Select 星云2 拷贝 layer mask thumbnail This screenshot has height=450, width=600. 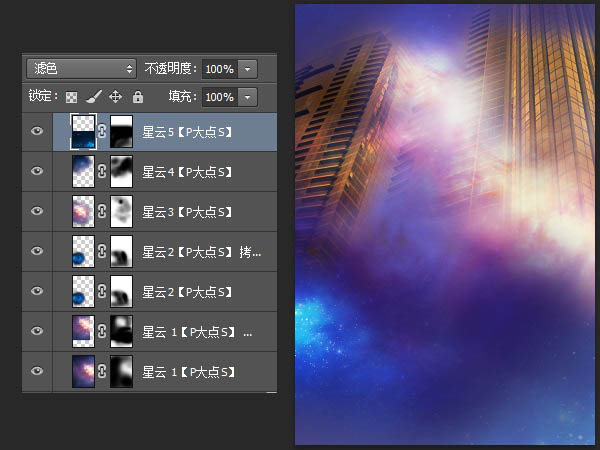pos(121,251)
